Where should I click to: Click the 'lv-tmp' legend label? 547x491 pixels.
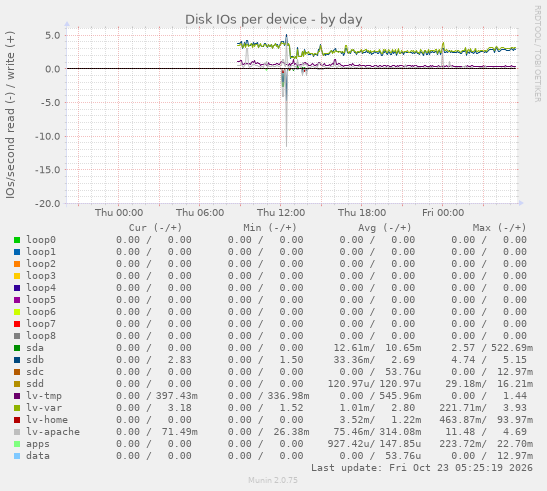click(44, 396)
